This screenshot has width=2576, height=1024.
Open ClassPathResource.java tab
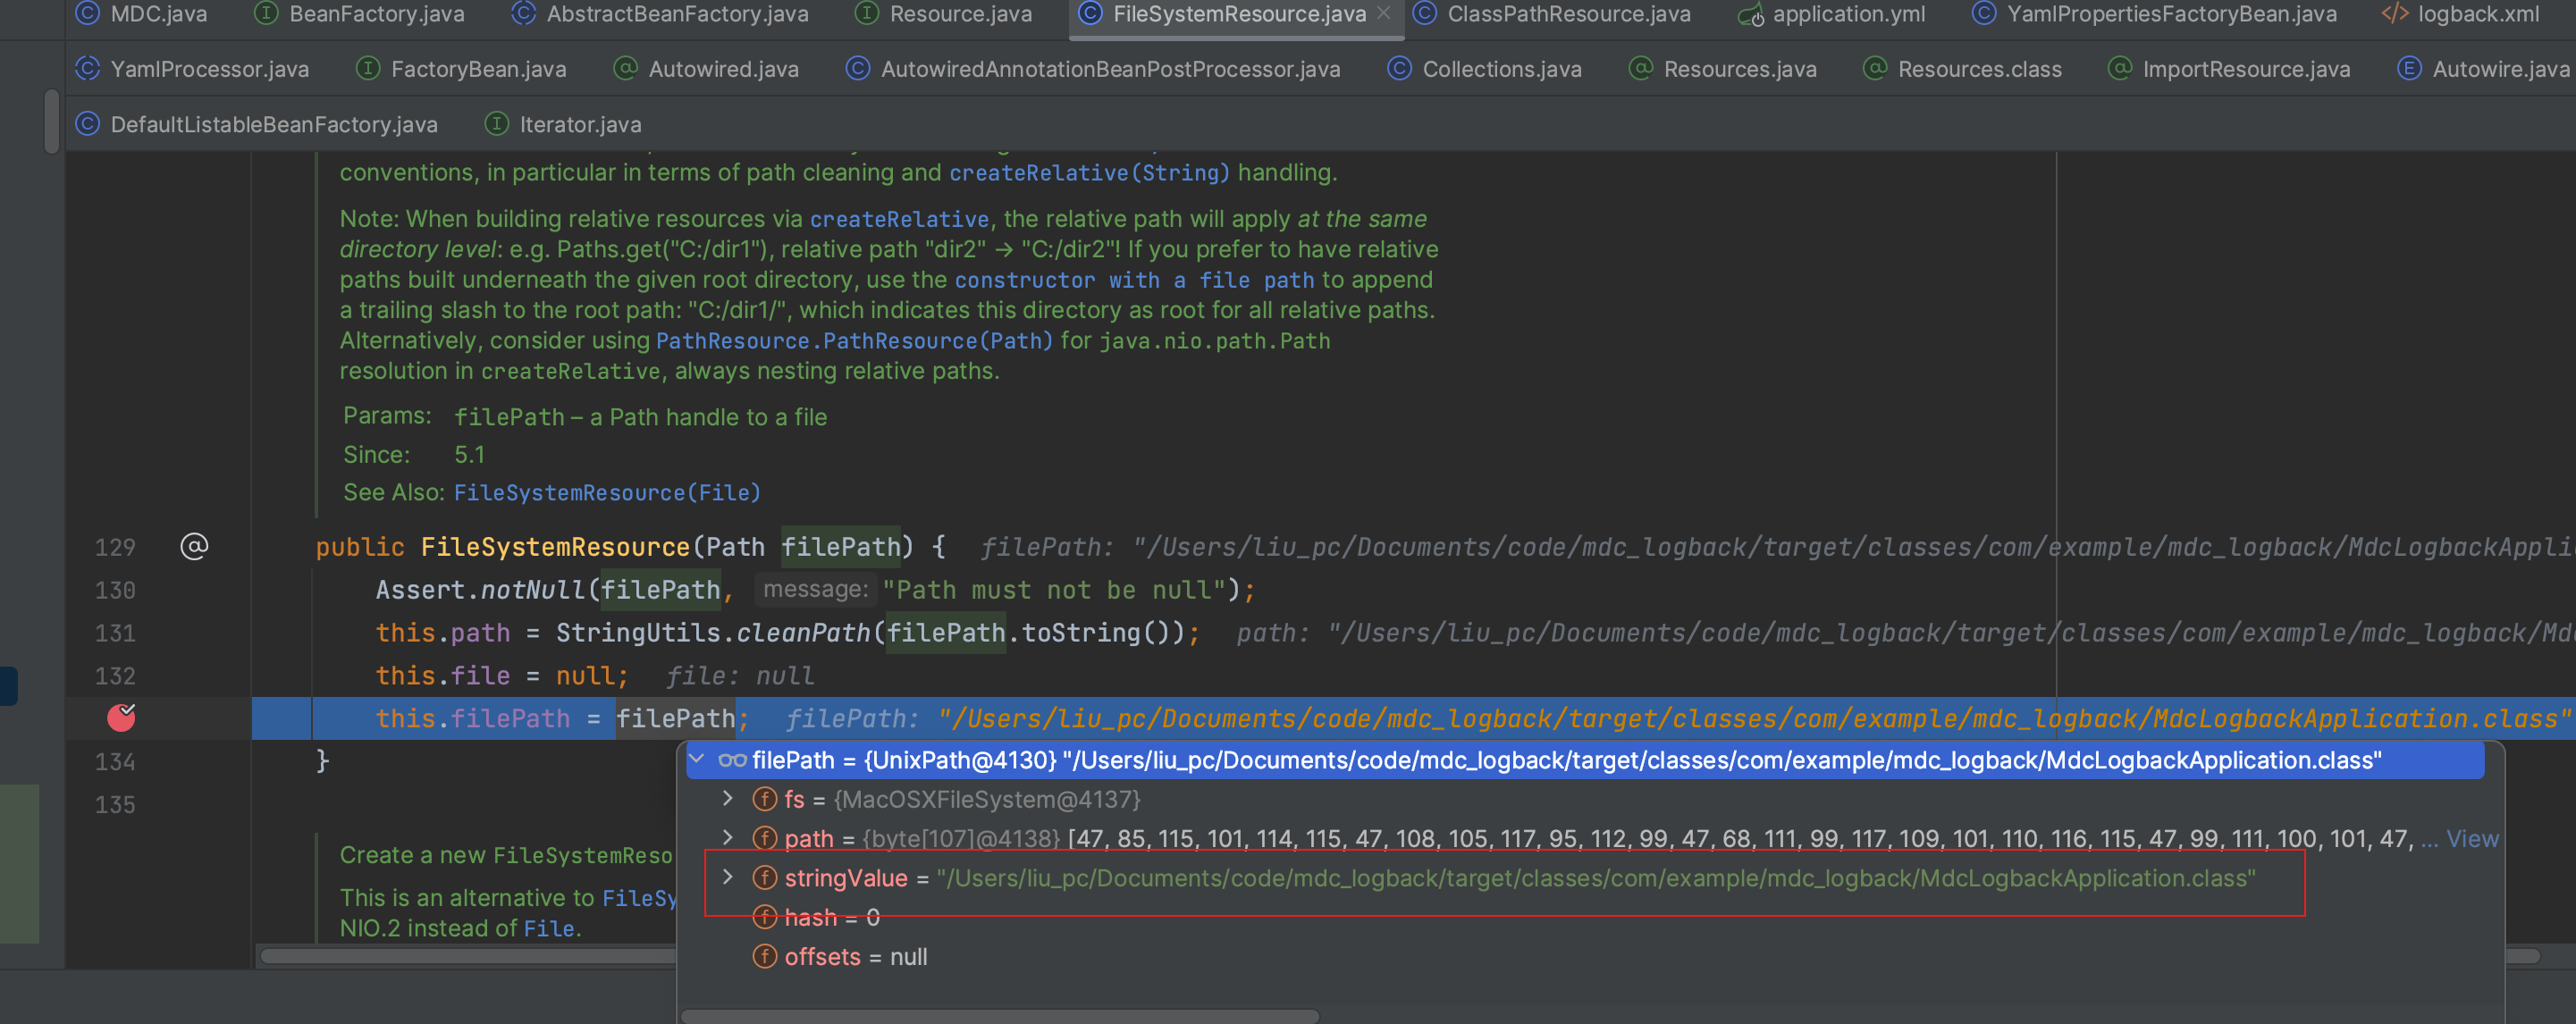click(1551, 14)
